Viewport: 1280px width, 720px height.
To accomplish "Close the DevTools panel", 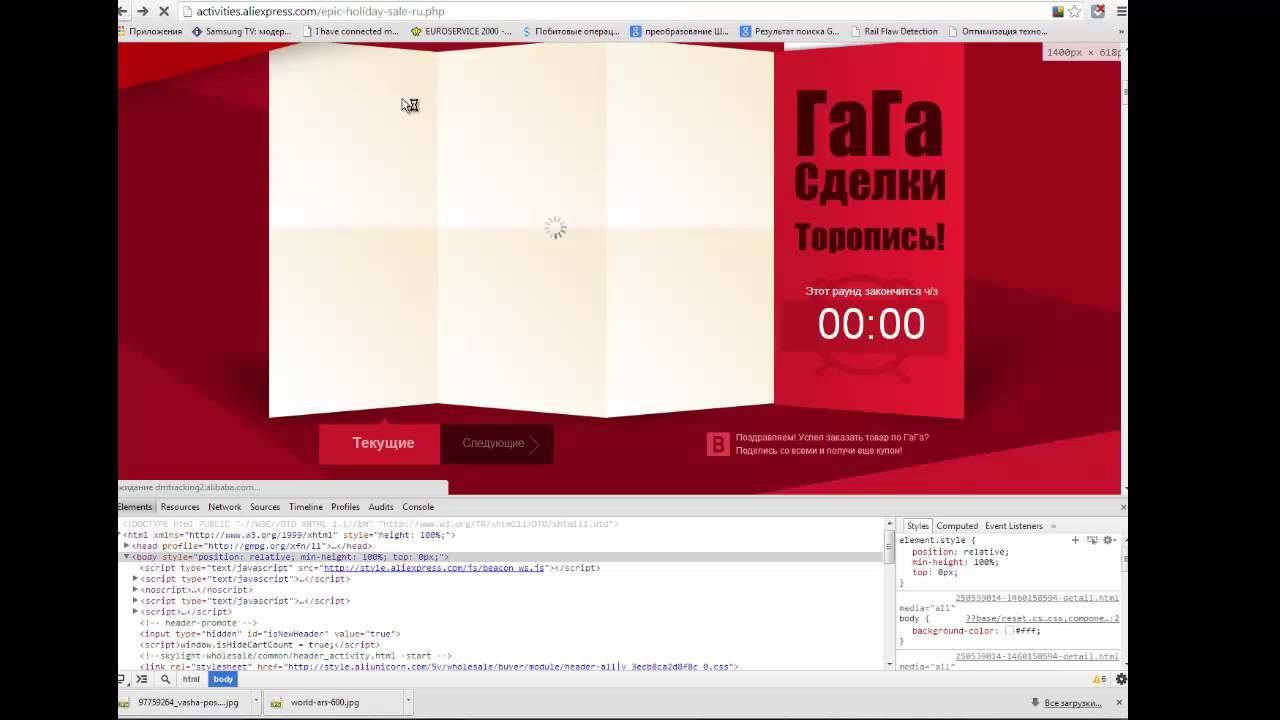I will (x=1122, y=507).
